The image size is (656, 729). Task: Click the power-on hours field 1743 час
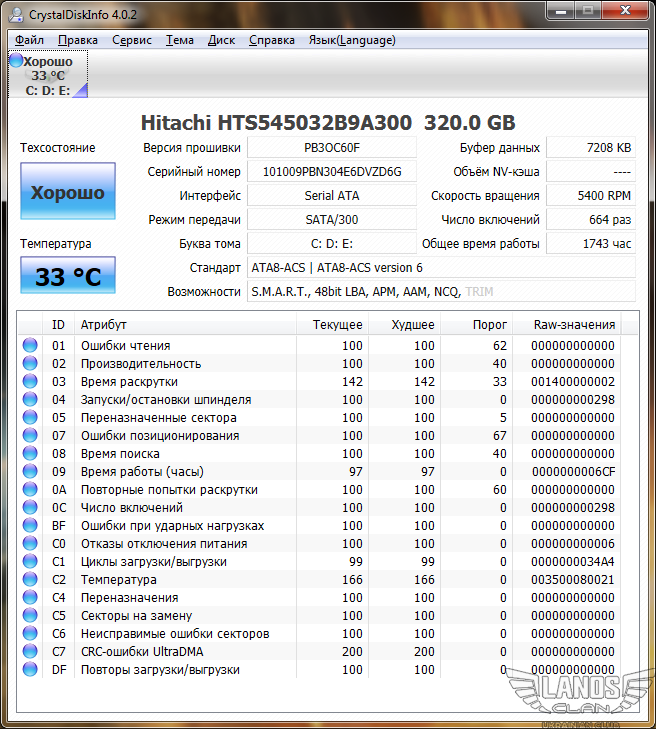point(591,244)
